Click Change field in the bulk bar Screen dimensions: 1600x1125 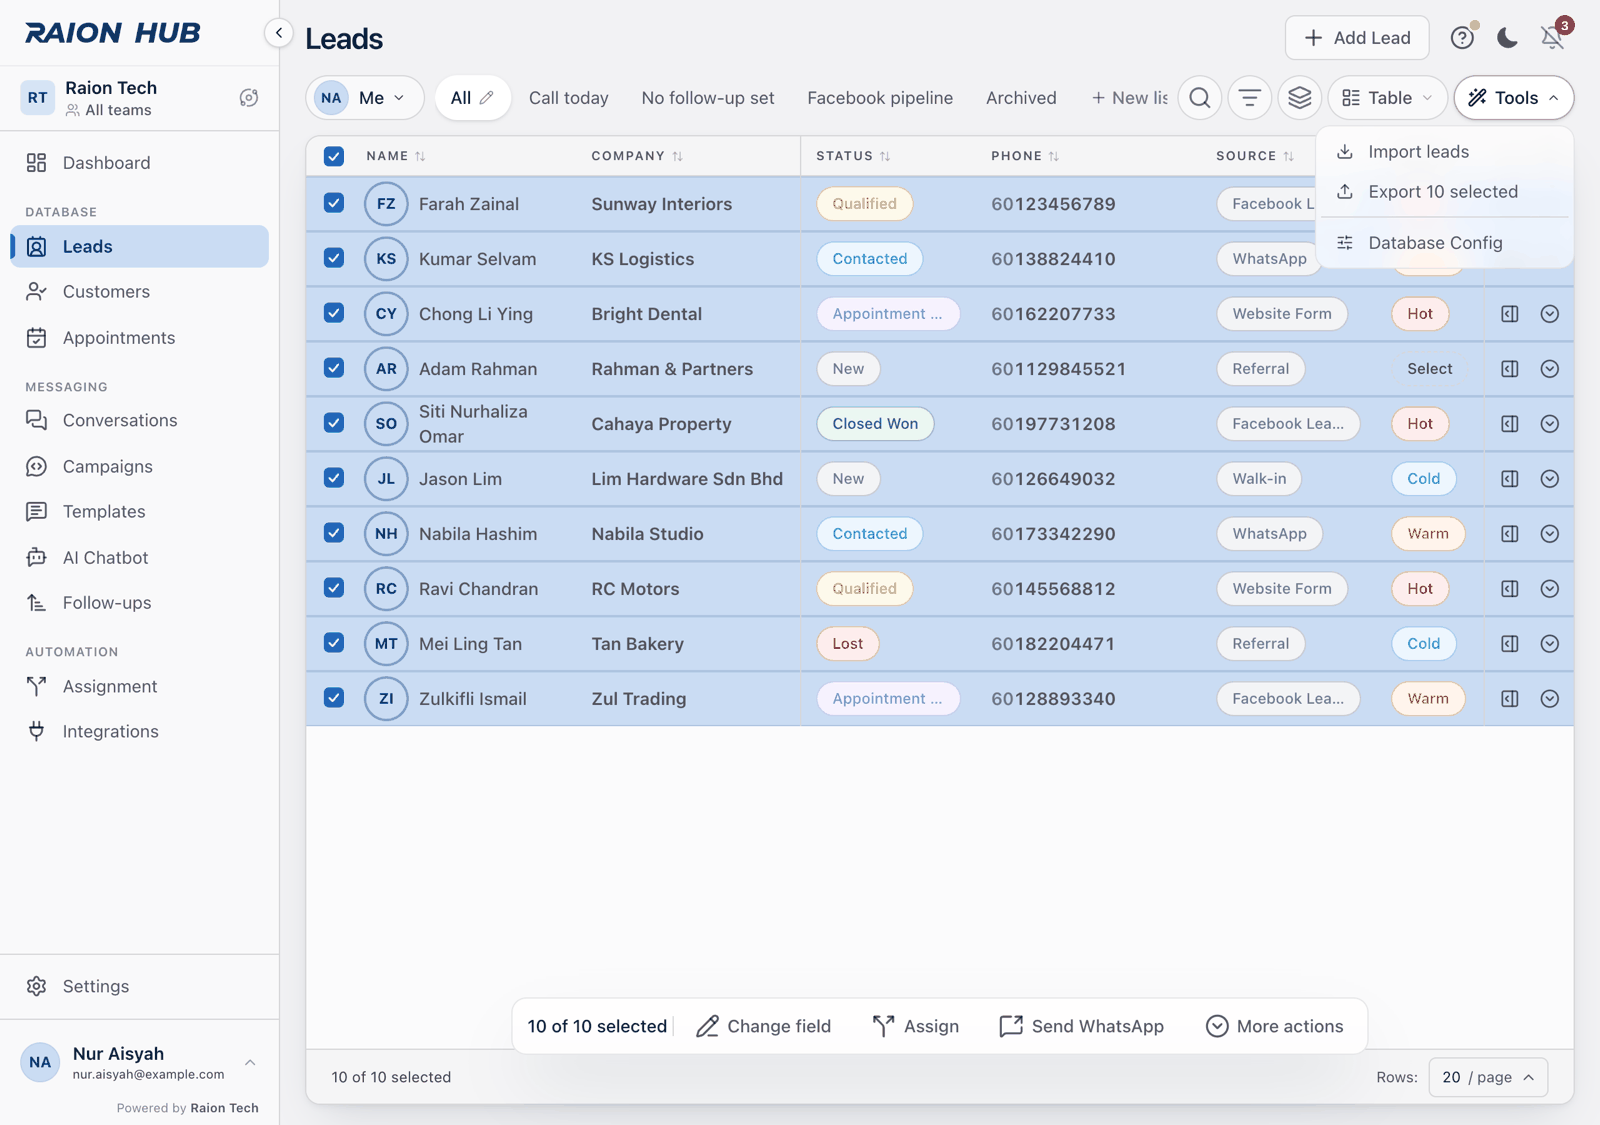click(764, 1026)
